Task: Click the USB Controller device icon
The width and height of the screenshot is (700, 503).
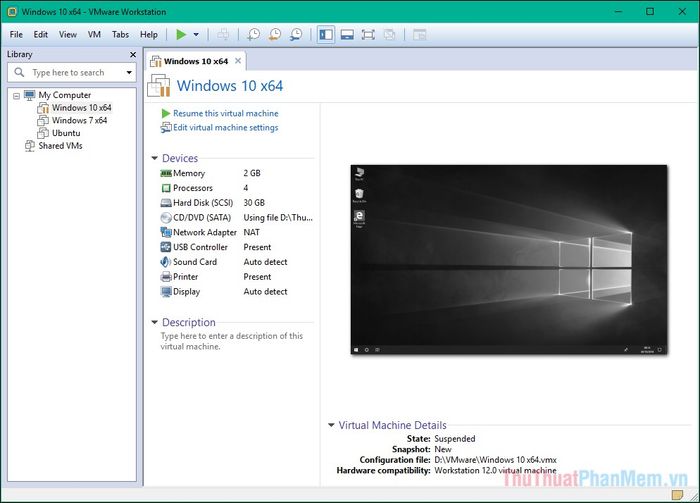Action: (x=166, y=247)
